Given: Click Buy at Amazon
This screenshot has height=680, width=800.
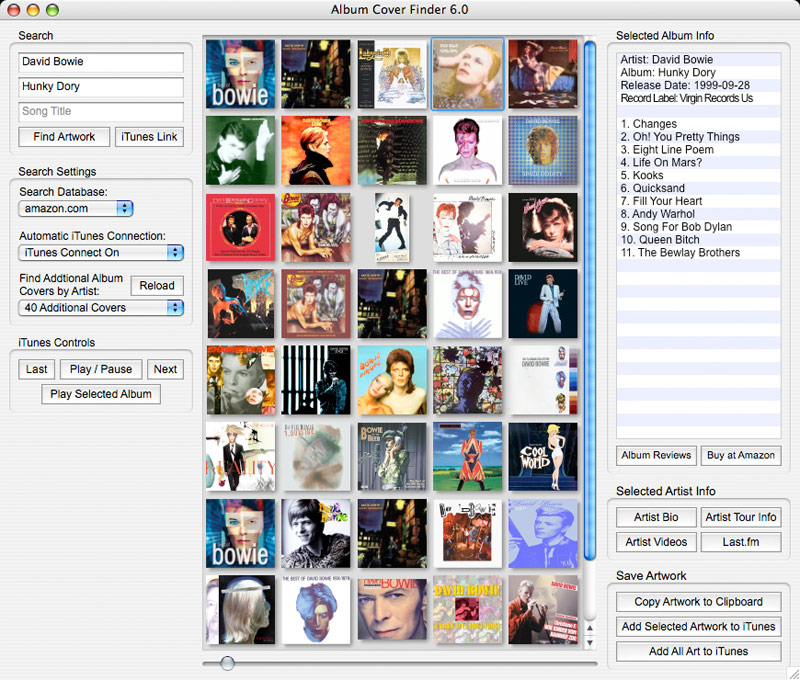Looking at the screenshot, I should [x=741, y=455].
